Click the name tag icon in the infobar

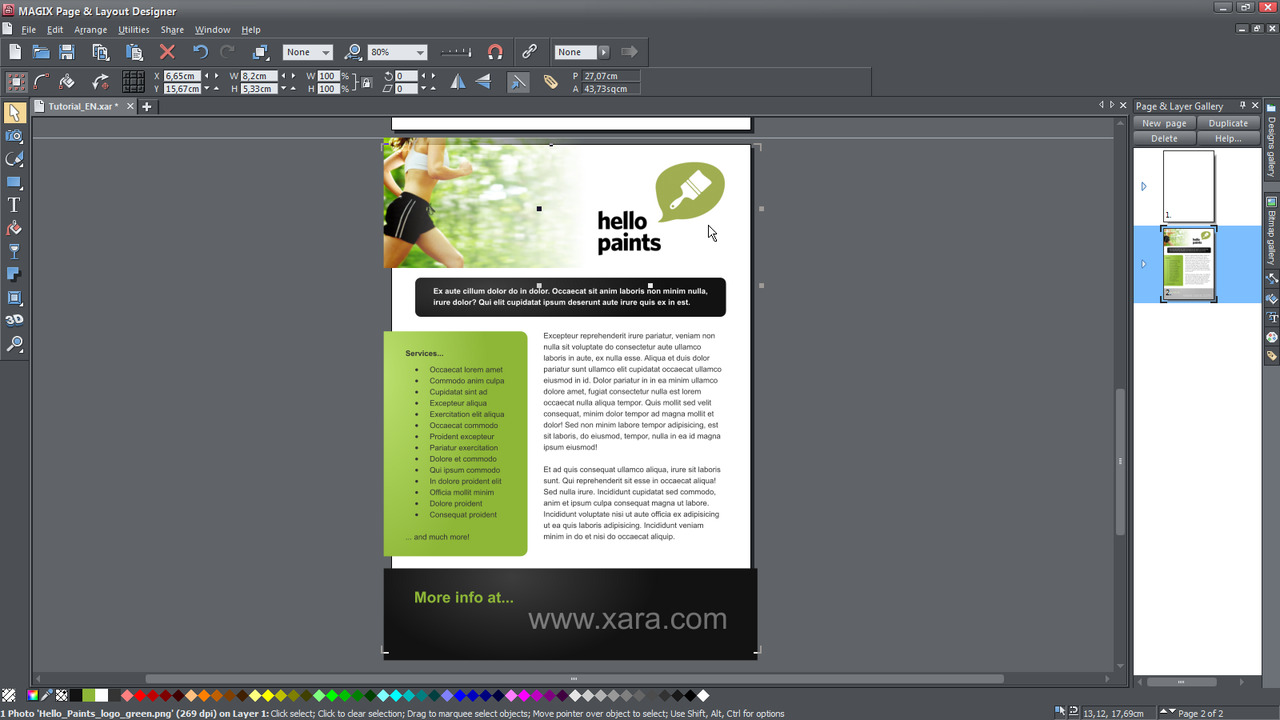pos(551,82)
